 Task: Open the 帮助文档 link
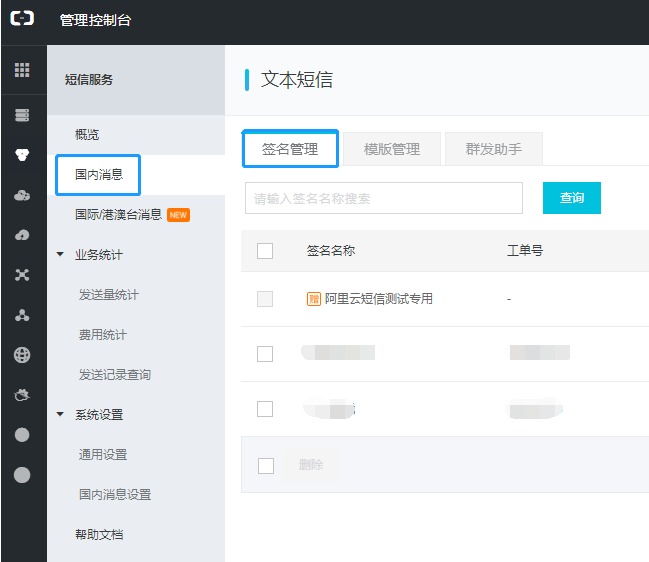pos(99,535)
